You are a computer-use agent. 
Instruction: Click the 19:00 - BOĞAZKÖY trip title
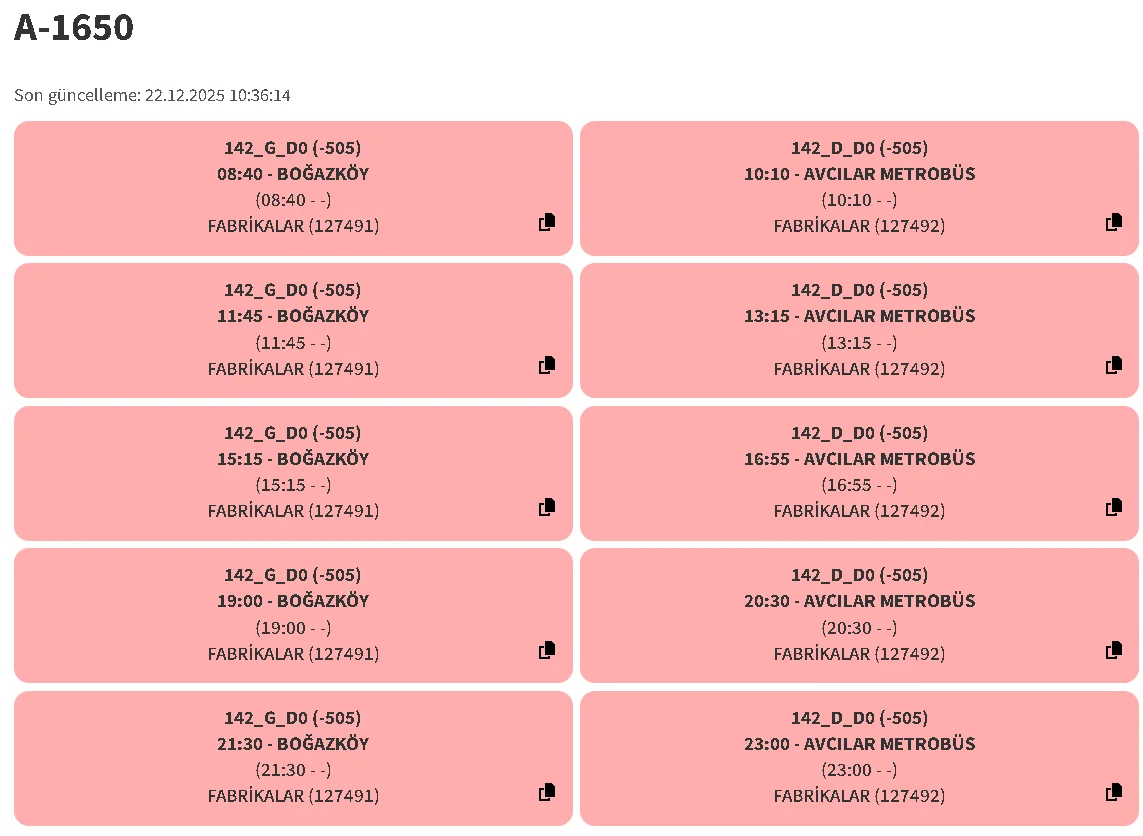click(x=293, y=601)
